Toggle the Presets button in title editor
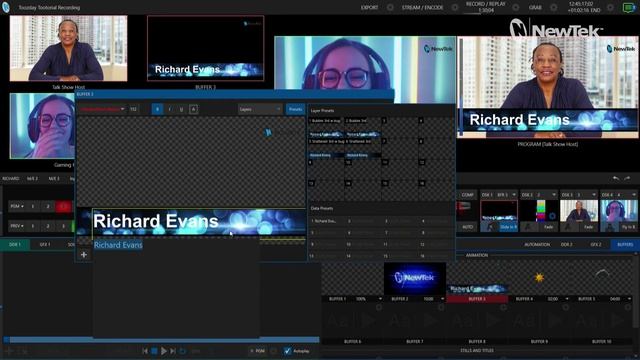Viewport: 640px width, 360px height. [x=295, y=109]
